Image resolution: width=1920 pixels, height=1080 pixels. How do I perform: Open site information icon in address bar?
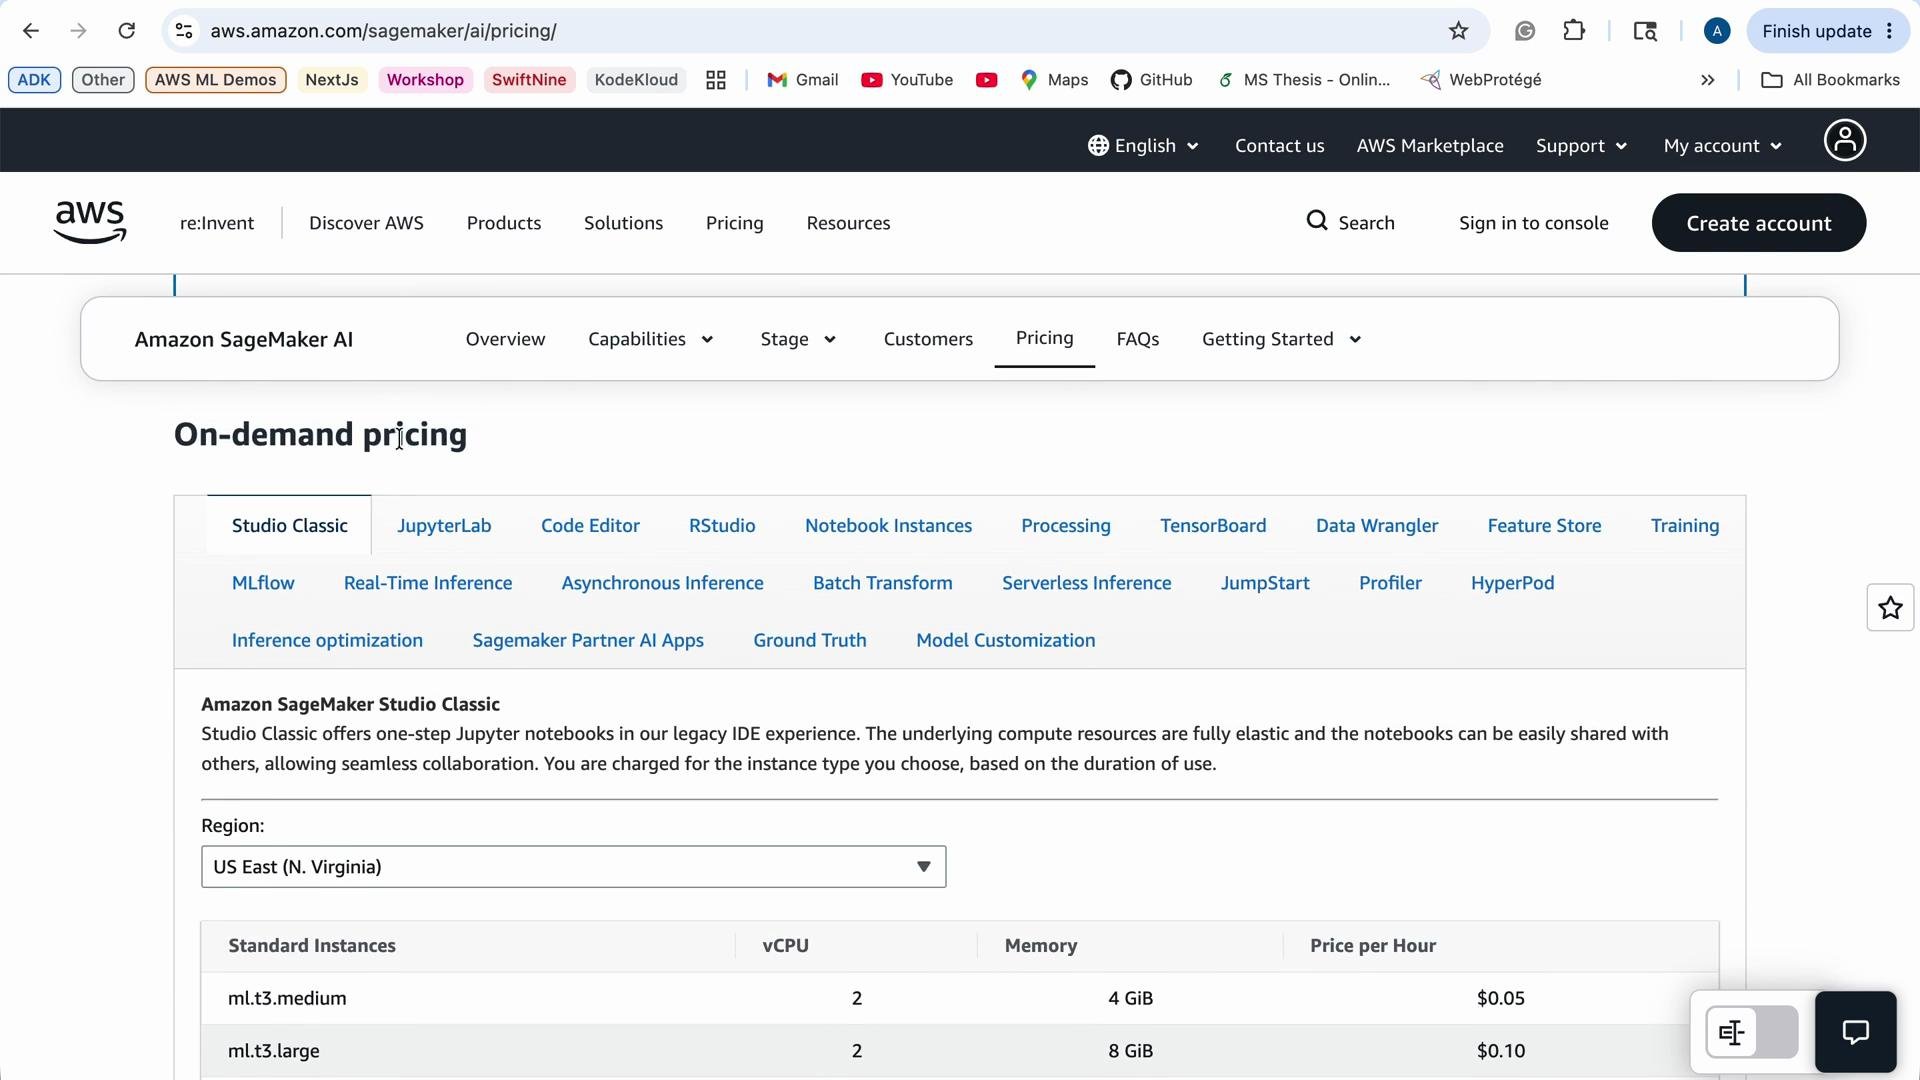184,31
